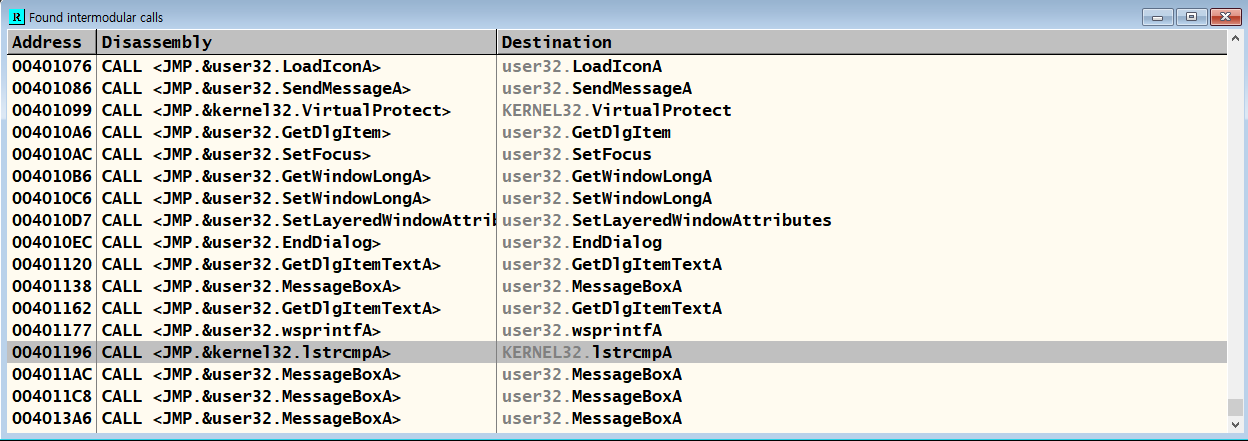Image resolution: width=1248 pixels, height=441 pixels.
Task: Select address 004010A6
Action: click(x=52, y=132)
